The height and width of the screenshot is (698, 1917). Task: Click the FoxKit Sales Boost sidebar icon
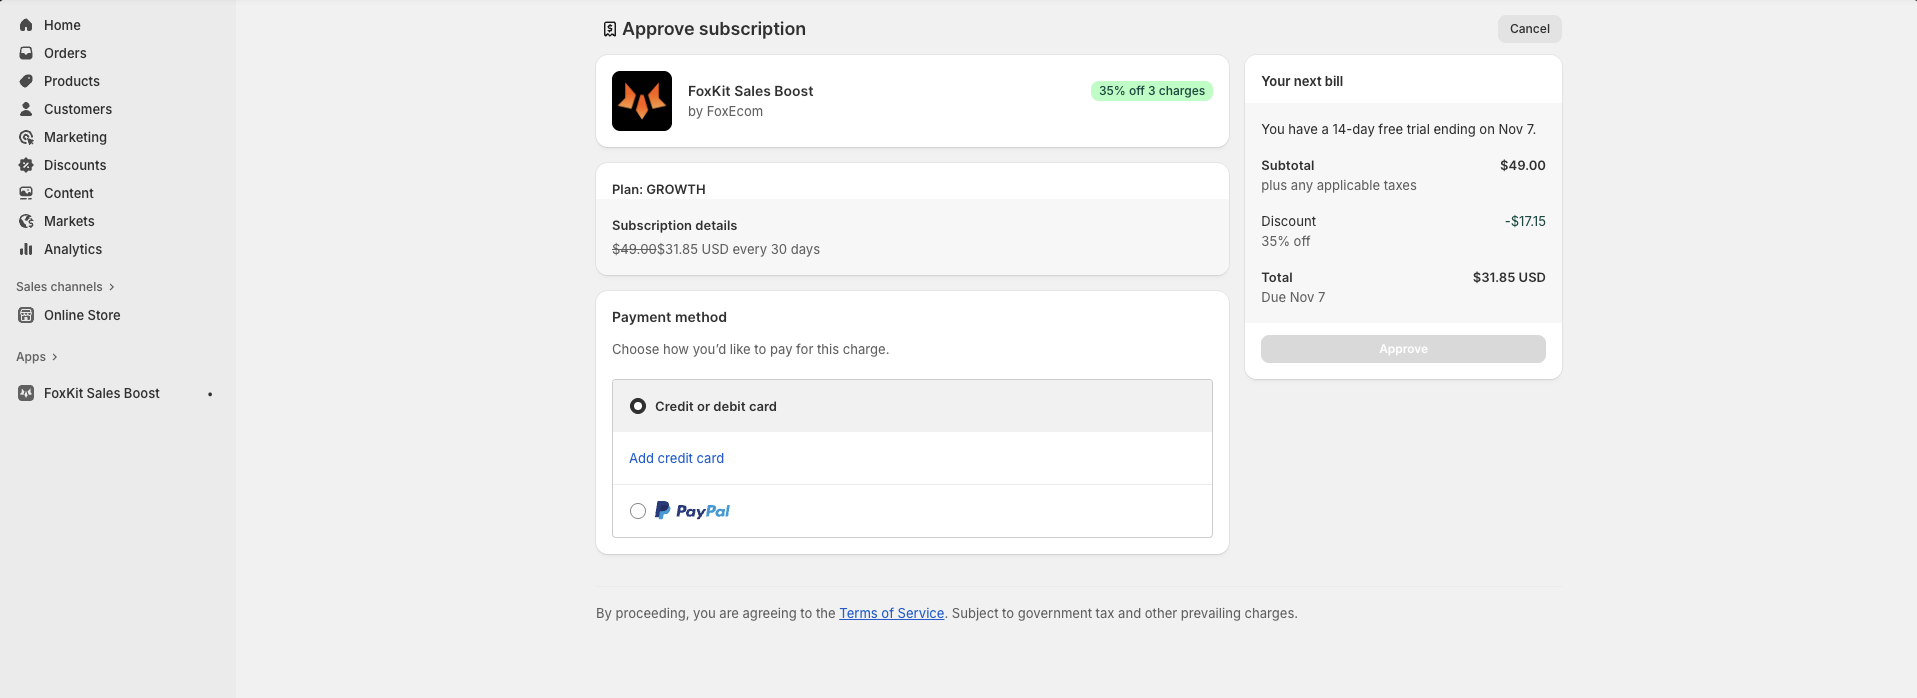pyautogui.click(x=26, y=393)
